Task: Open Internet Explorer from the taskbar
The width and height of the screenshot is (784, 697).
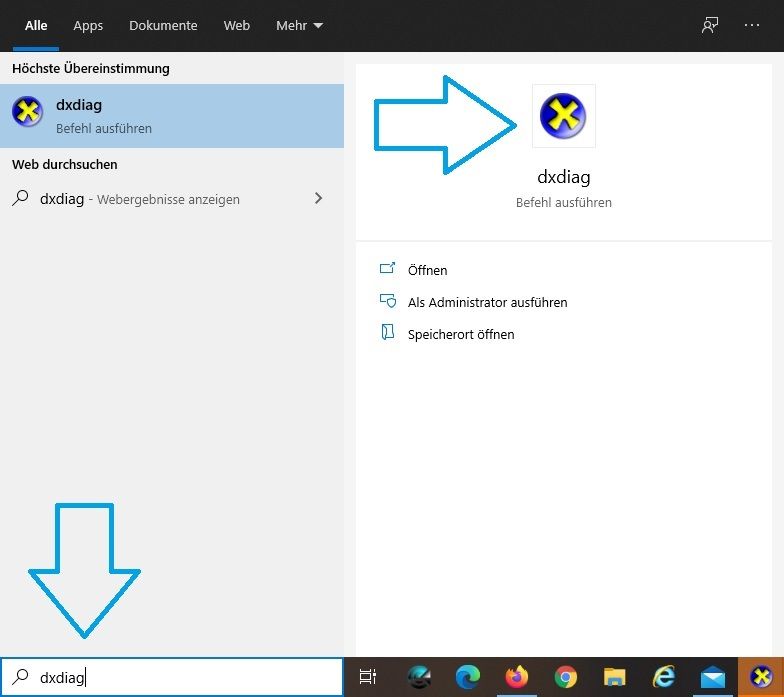Action: point(663,677)
